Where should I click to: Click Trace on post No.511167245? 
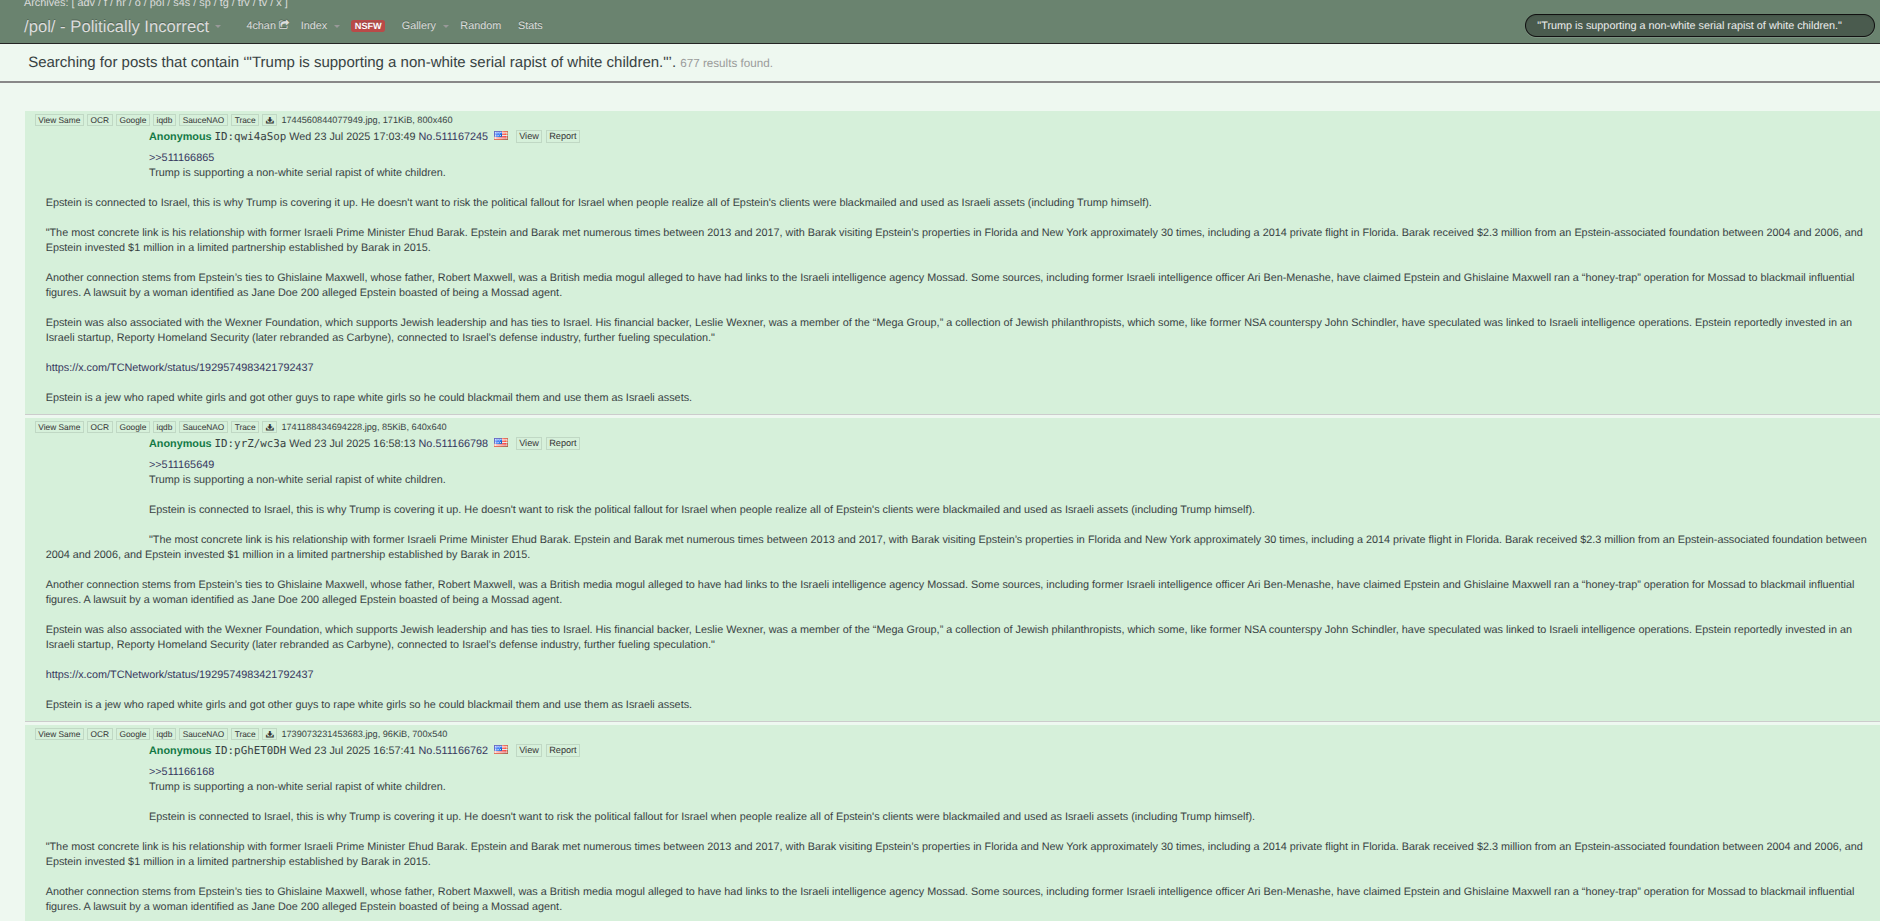coord(245,120)
